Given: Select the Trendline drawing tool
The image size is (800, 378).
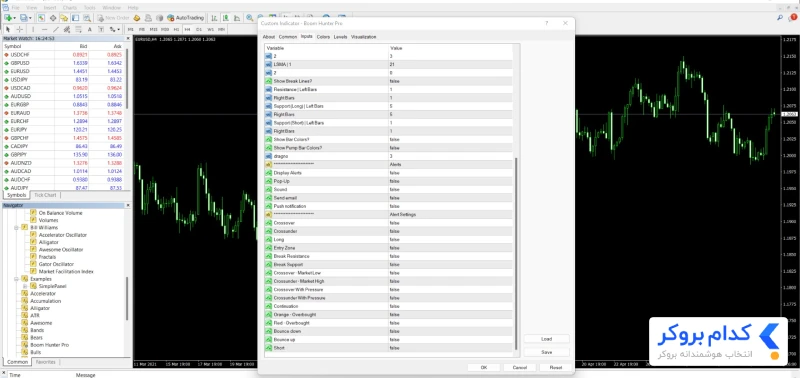Looking at the screenshot, I should (56, 29).
